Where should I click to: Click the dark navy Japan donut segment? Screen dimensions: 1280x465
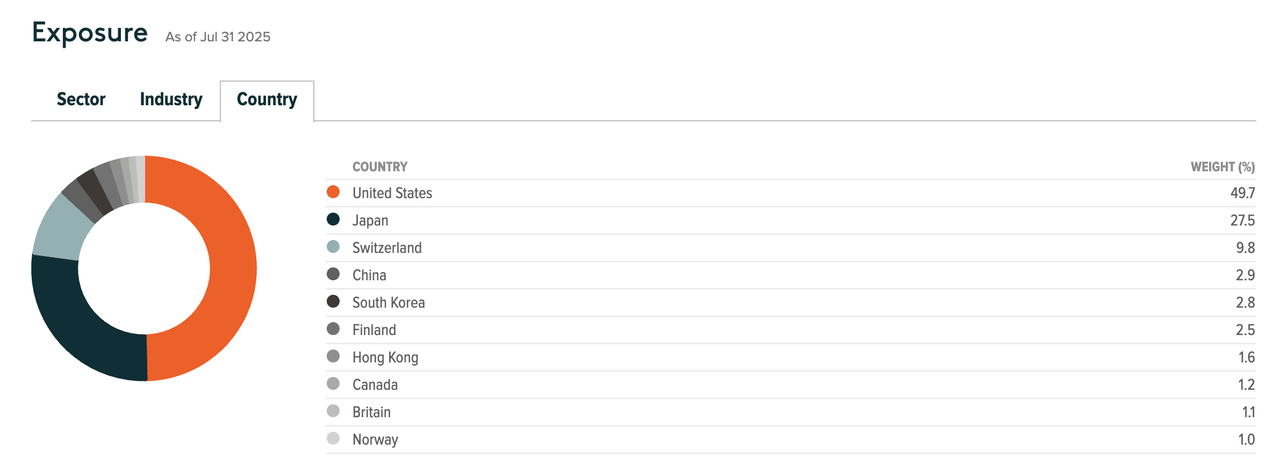[x=85, y=330]
